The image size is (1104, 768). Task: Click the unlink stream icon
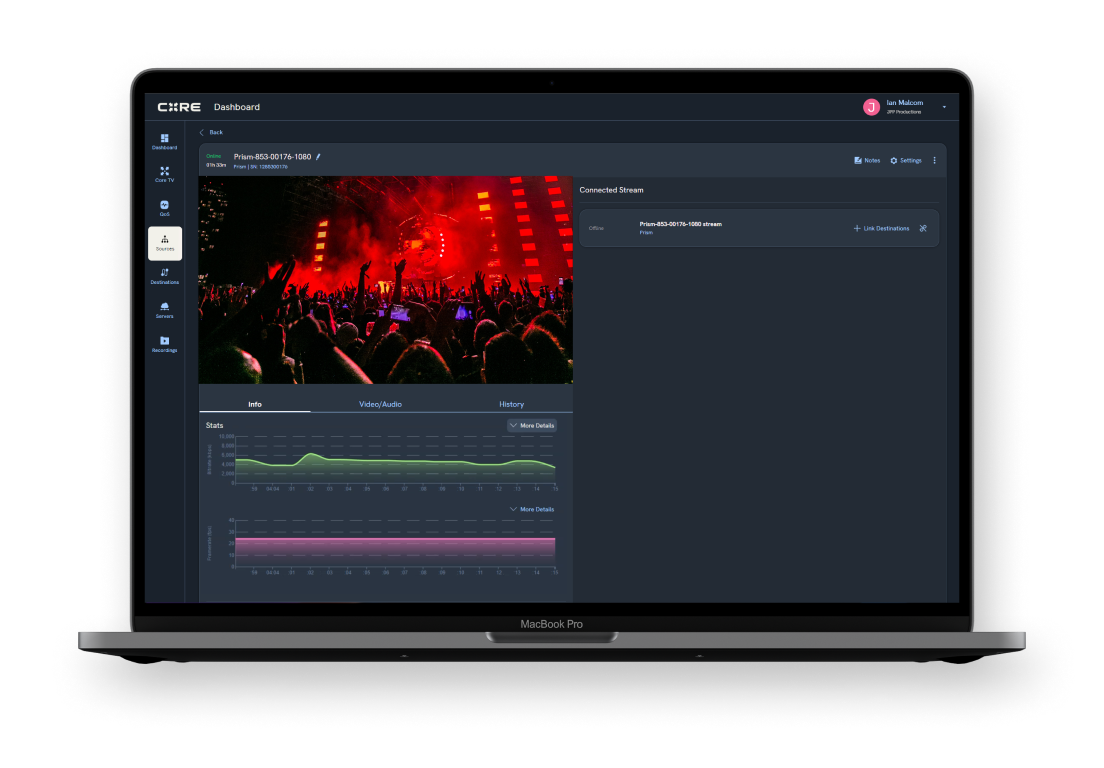click(923, 228)
